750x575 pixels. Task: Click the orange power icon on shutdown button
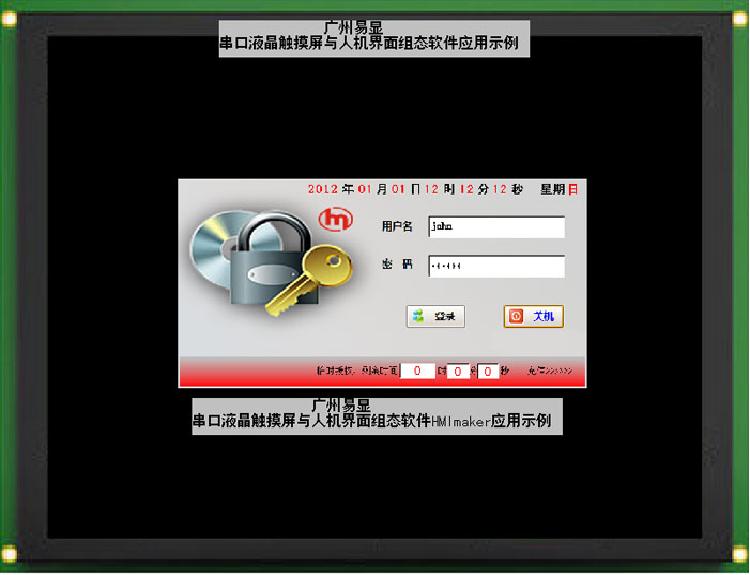point(516,316)
